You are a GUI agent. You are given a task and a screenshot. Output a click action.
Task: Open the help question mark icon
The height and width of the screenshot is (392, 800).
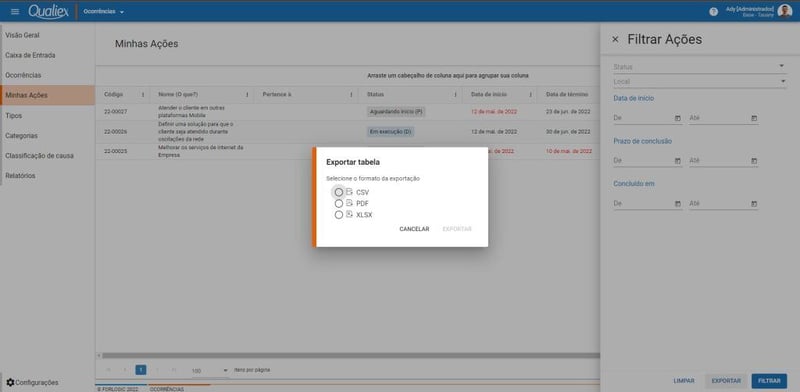(x=713, y=12)
